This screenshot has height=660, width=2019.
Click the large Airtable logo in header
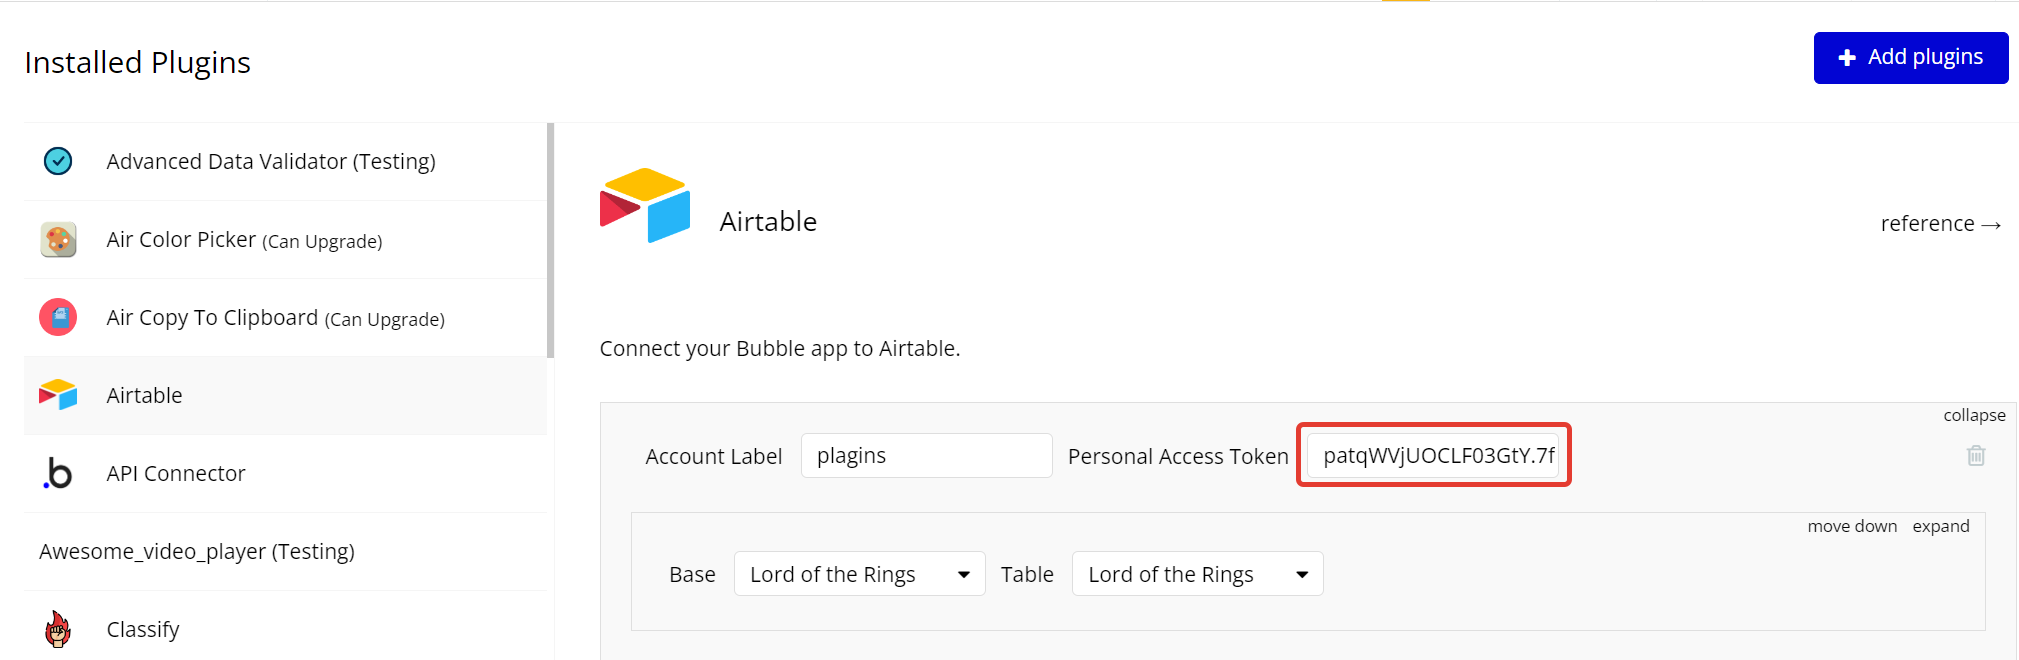pyautogui.click(x=645, y=205)
